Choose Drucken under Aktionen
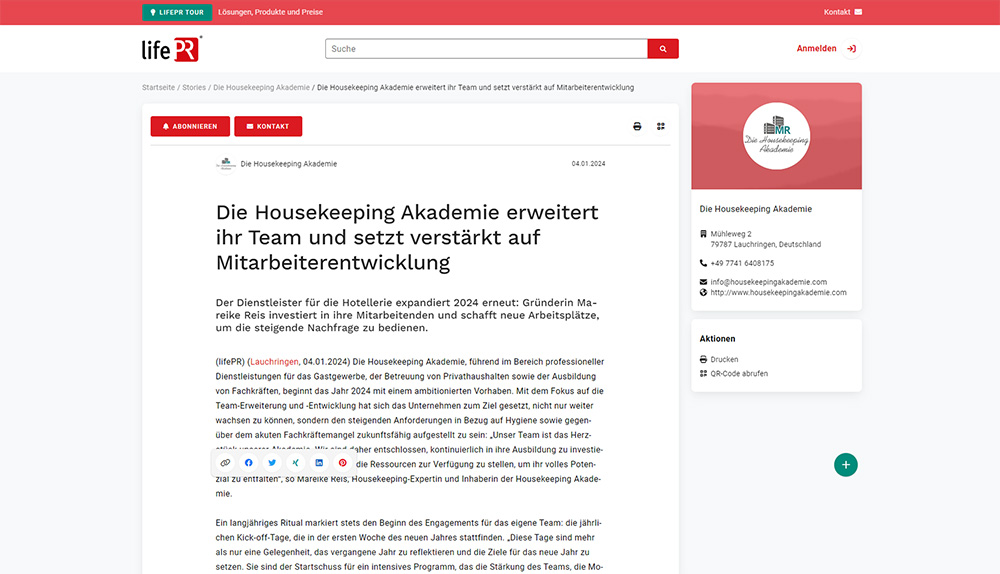This screenshot has height=574, width=1000. tap(724, 360)
